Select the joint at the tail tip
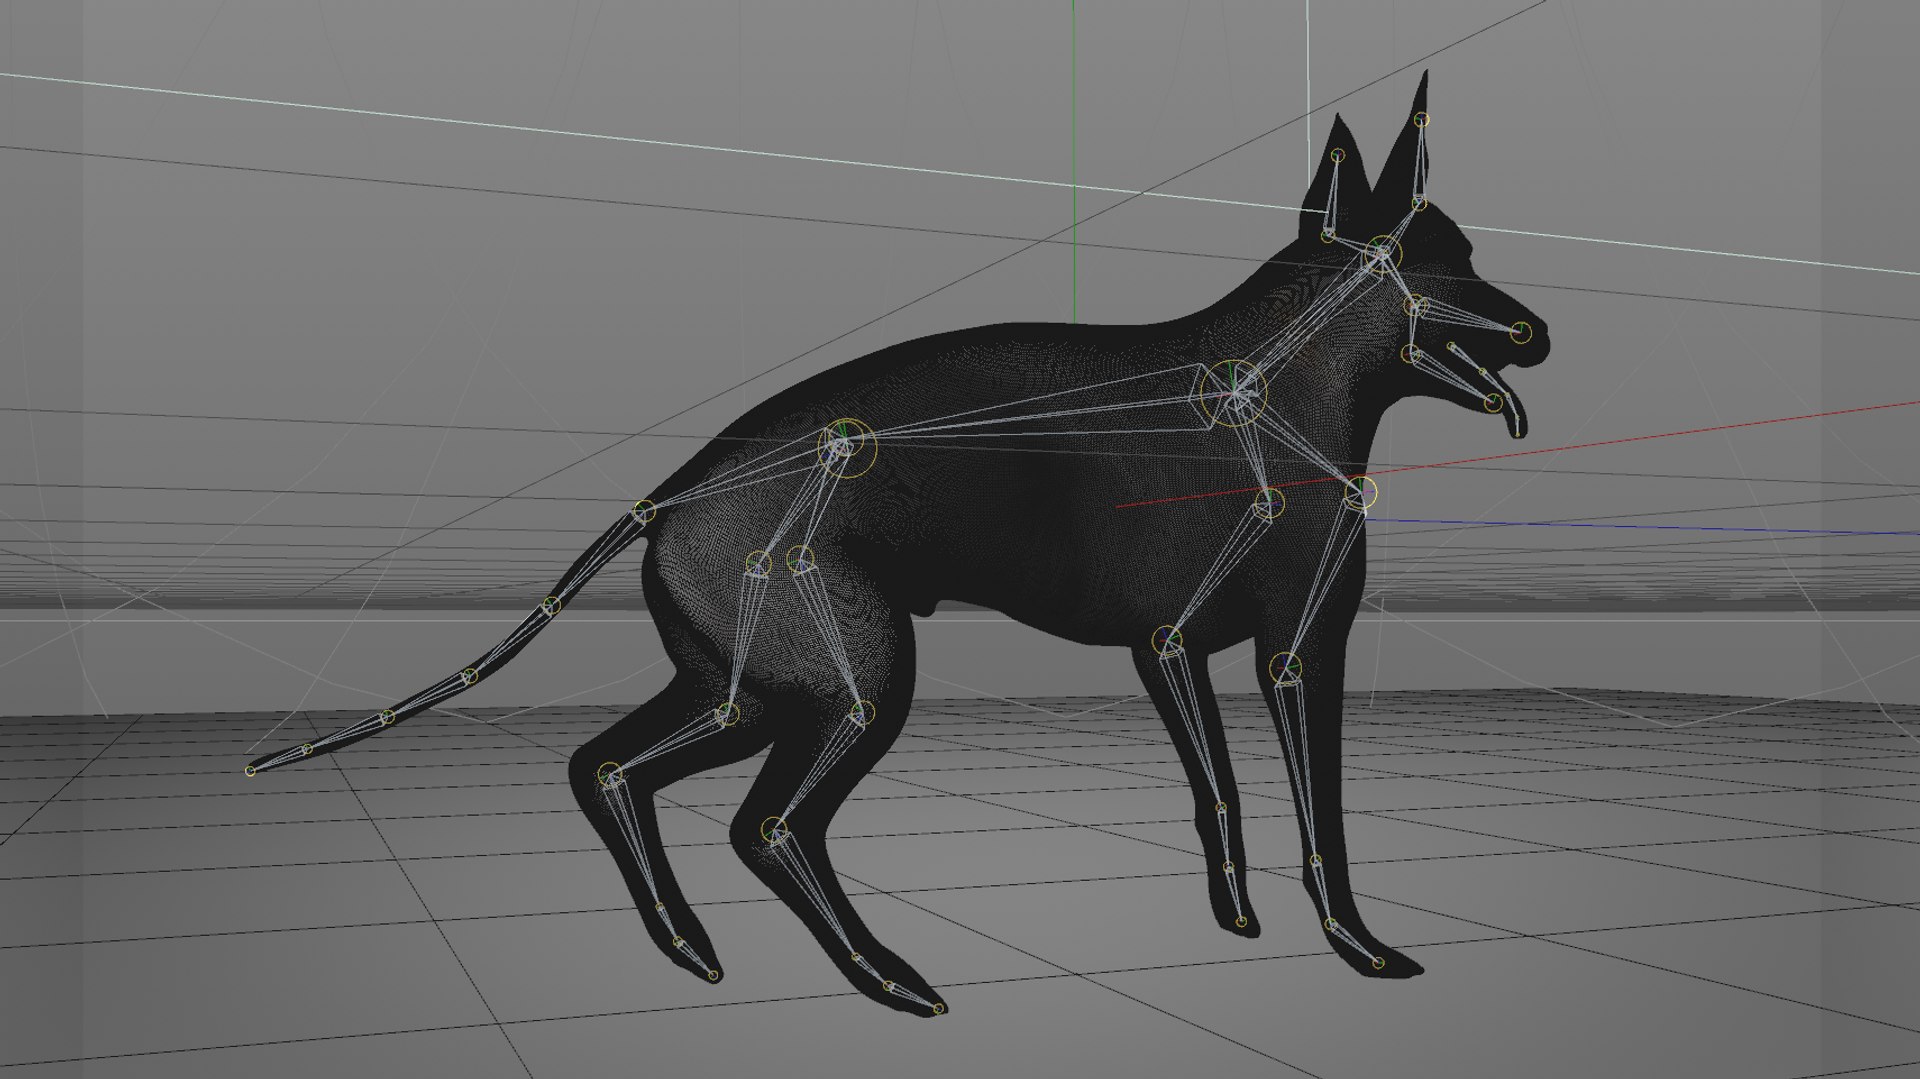Image resolution: width=1920 pixels, height=1079 pixels. [250, 770]
